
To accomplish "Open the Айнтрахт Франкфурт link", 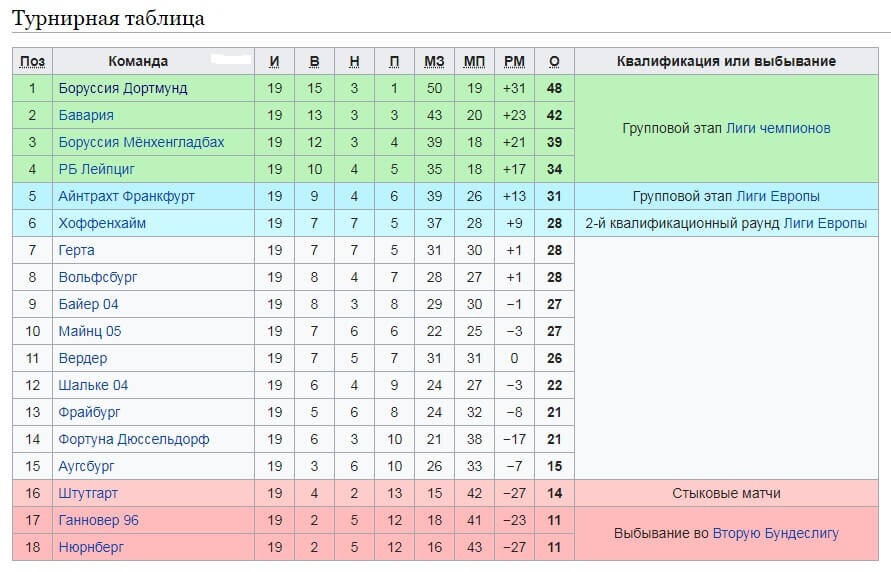I will tap(126, 197).
